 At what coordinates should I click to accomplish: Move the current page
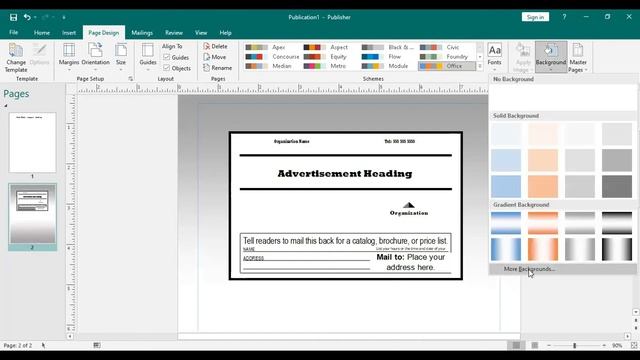[214, 57]
